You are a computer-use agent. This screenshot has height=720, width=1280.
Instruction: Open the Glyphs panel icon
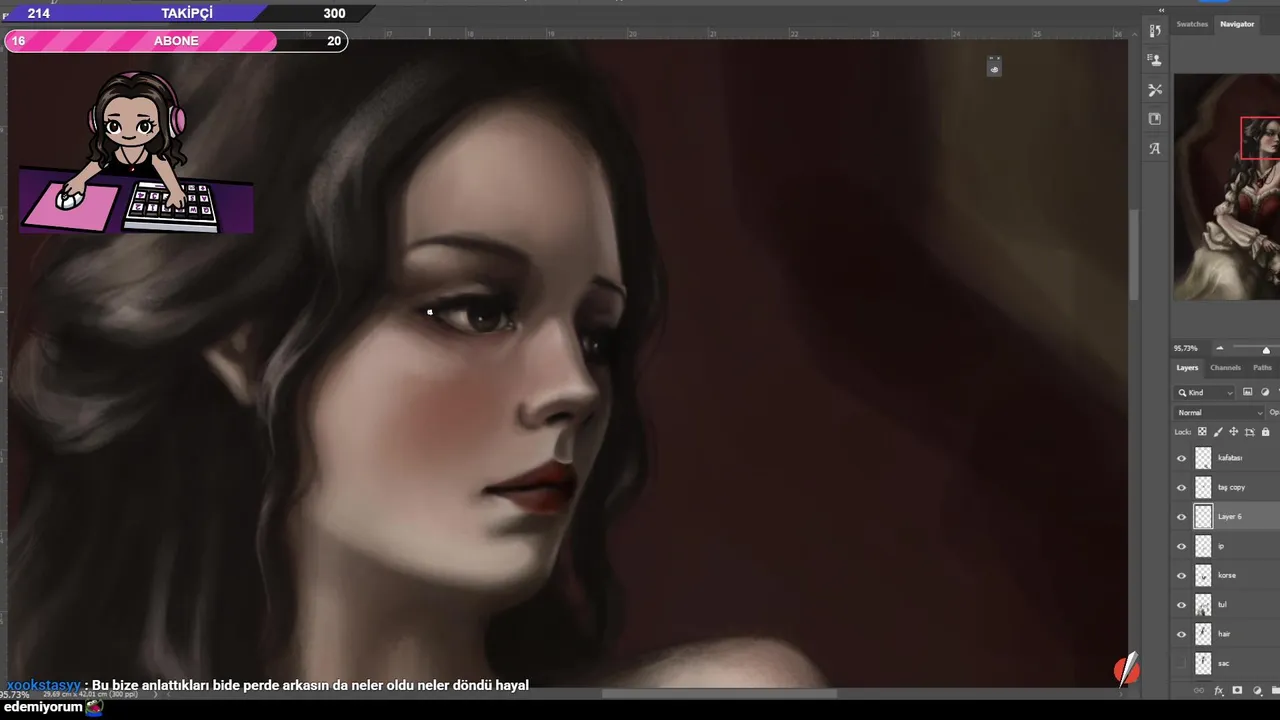(x=1155, y=148)
